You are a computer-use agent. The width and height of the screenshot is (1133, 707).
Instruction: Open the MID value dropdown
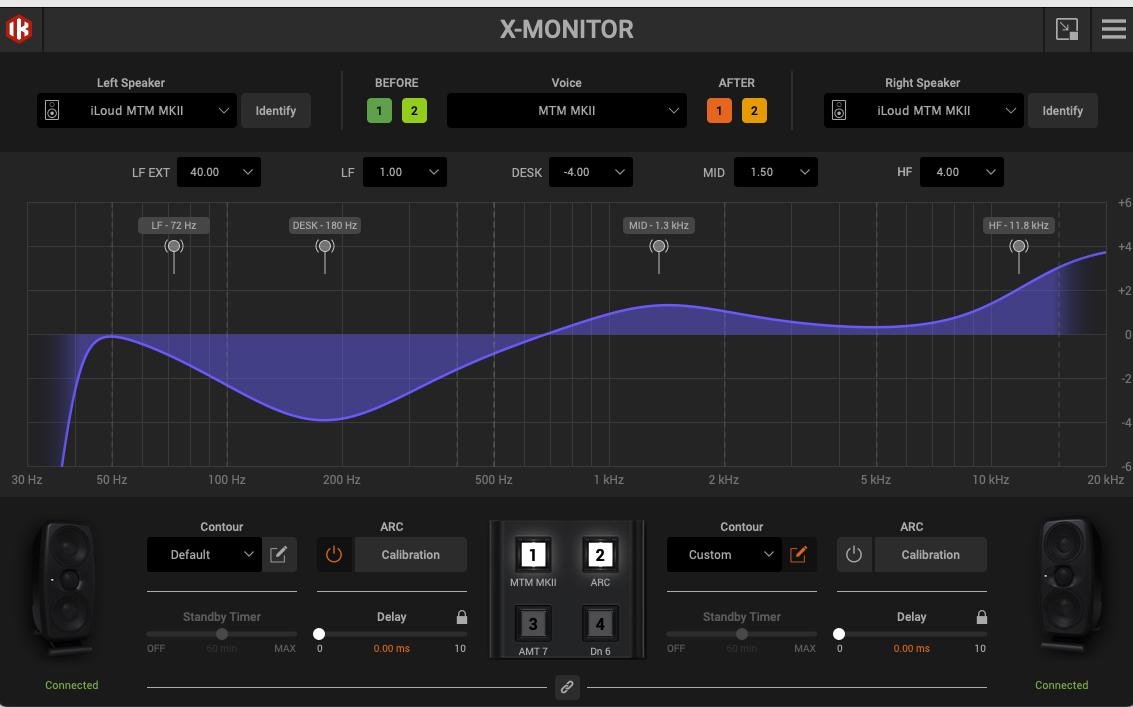pos(775,172)
